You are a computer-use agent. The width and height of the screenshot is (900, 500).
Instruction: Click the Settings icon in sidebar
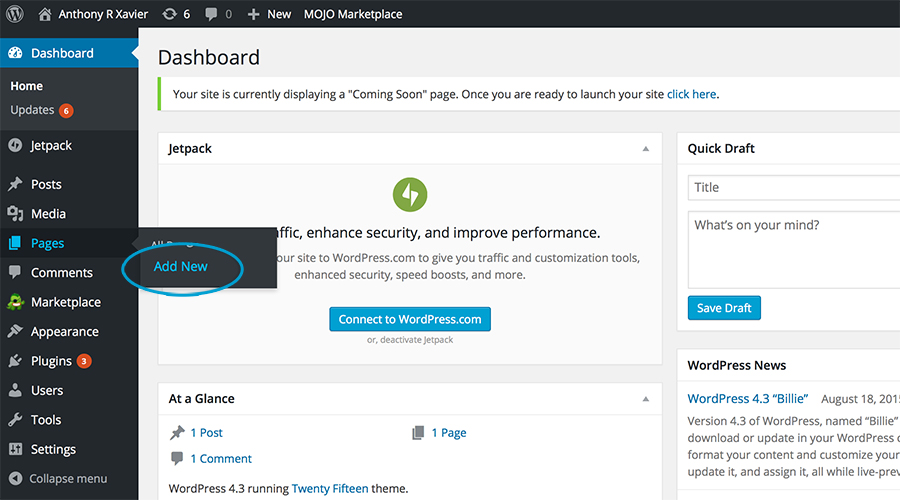15,449
